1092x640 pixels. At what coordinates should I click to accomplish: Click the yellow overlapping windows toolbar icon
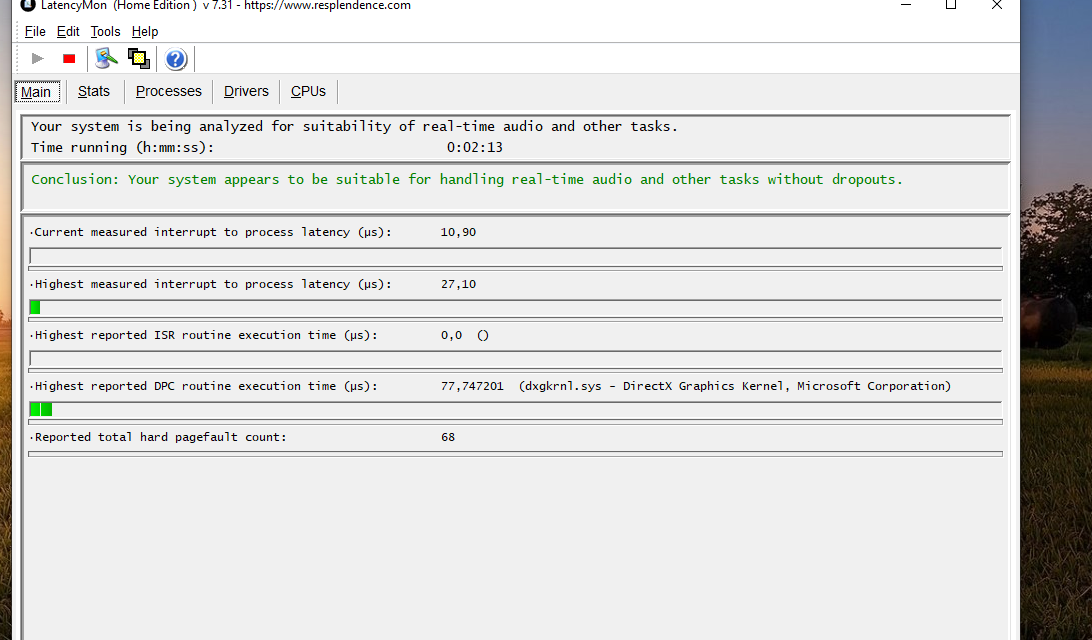coord(139,58)
